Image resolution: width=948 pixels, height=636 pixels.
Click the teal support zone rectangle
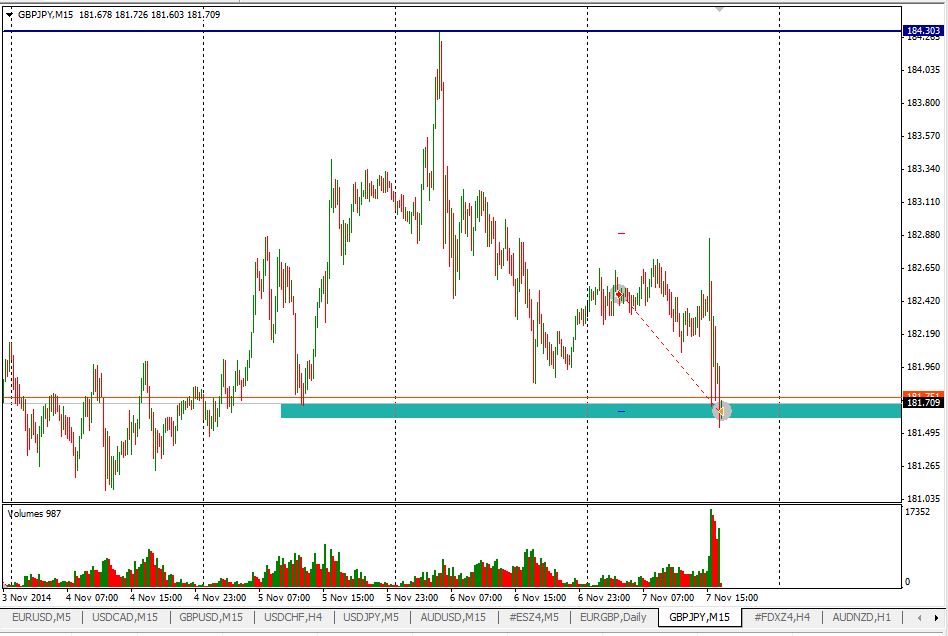click(450, 410)
